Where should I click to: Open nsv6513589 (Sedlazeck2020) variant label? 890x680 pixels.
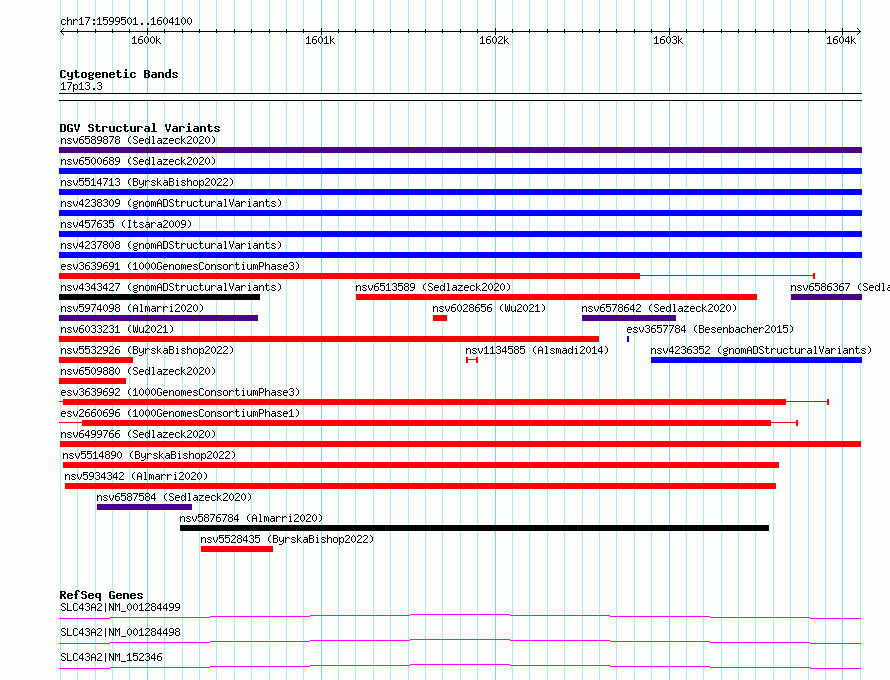pyautogui.click(x=433, y=287)
